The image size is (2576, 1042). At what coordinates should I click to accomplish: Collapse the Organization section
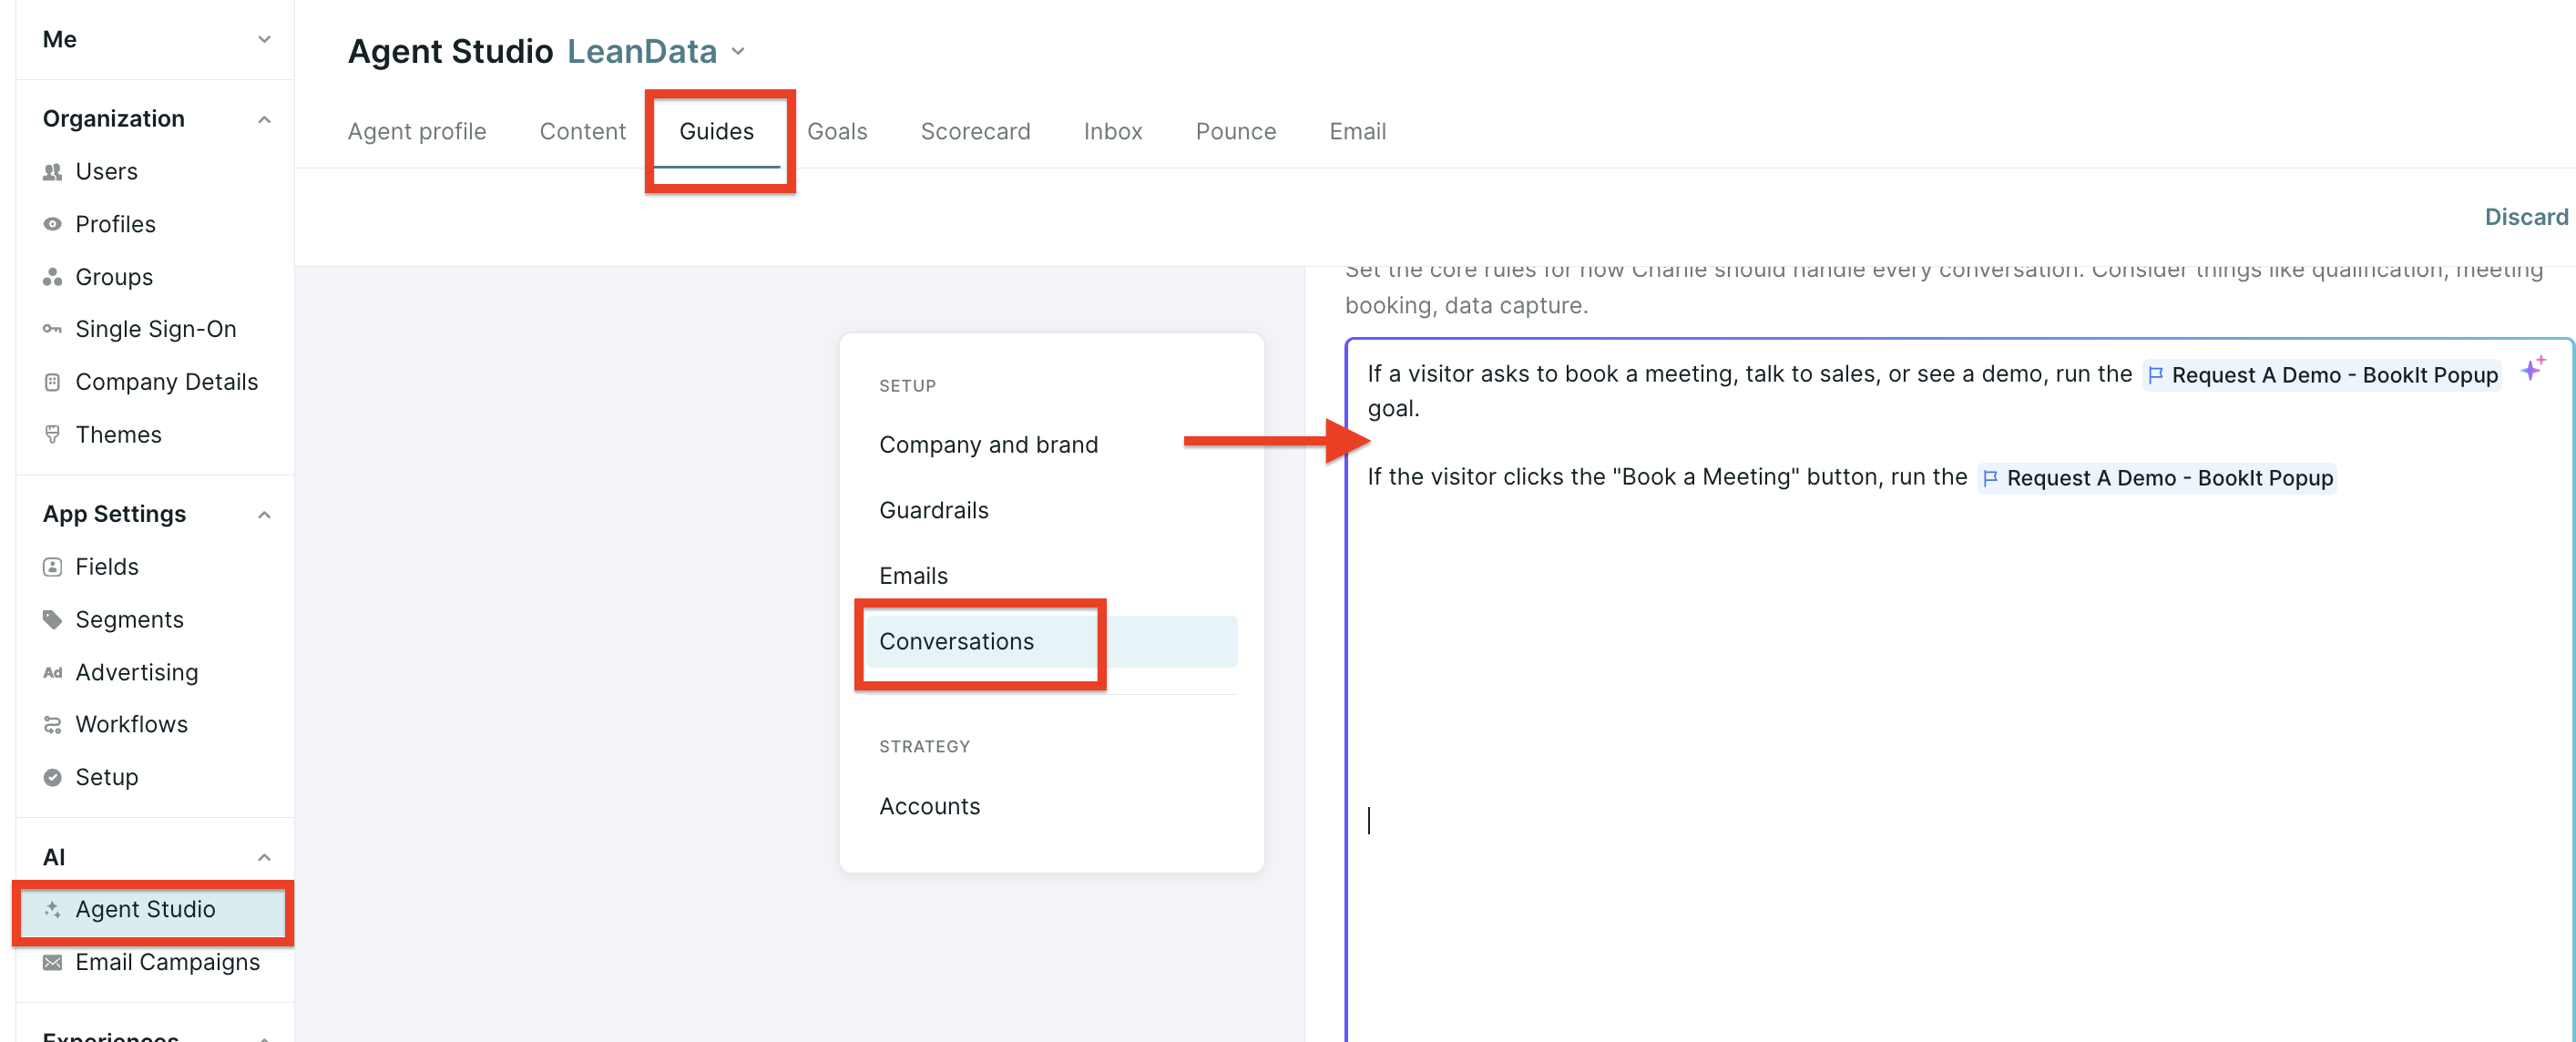pyautogui.click(x=264, y=119)
